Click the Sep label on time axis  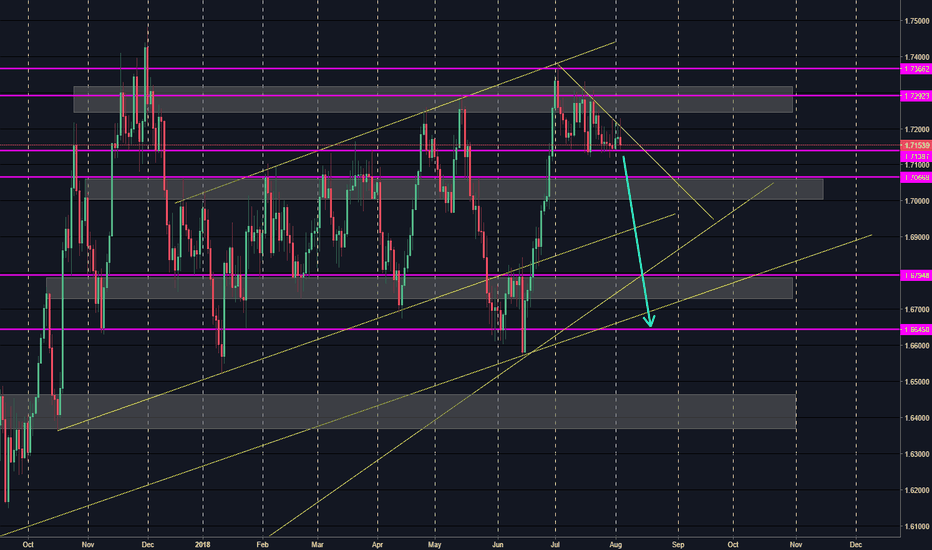[678, 544]
